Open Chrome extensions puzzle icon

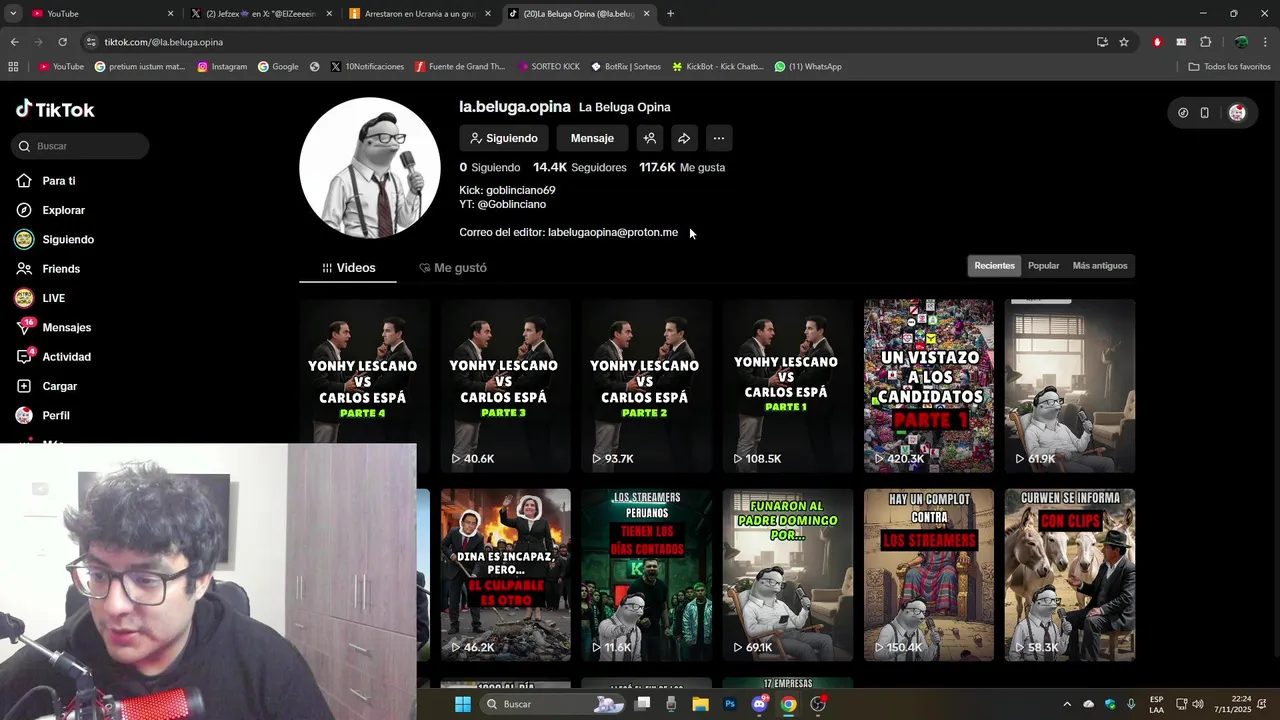click(1205, 42)
